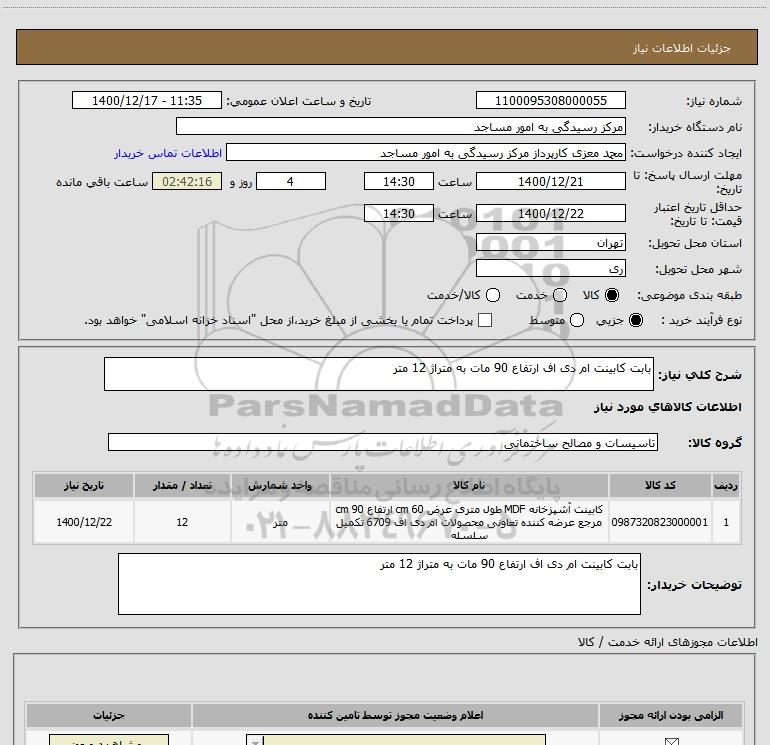770x745 pixels.
Task: Click the announcement date field 1400/12/17 - 11:35
Action: pyautogui.click(x=147, y=100)
